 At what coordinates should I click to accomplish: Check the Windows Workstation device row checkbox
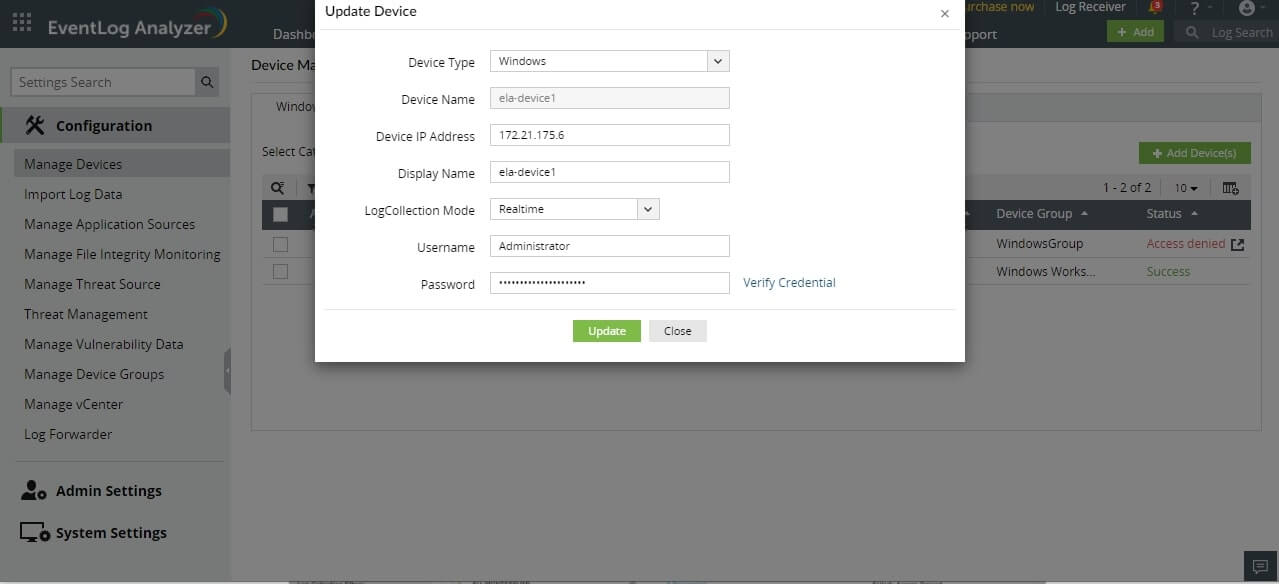coord(280,272)
